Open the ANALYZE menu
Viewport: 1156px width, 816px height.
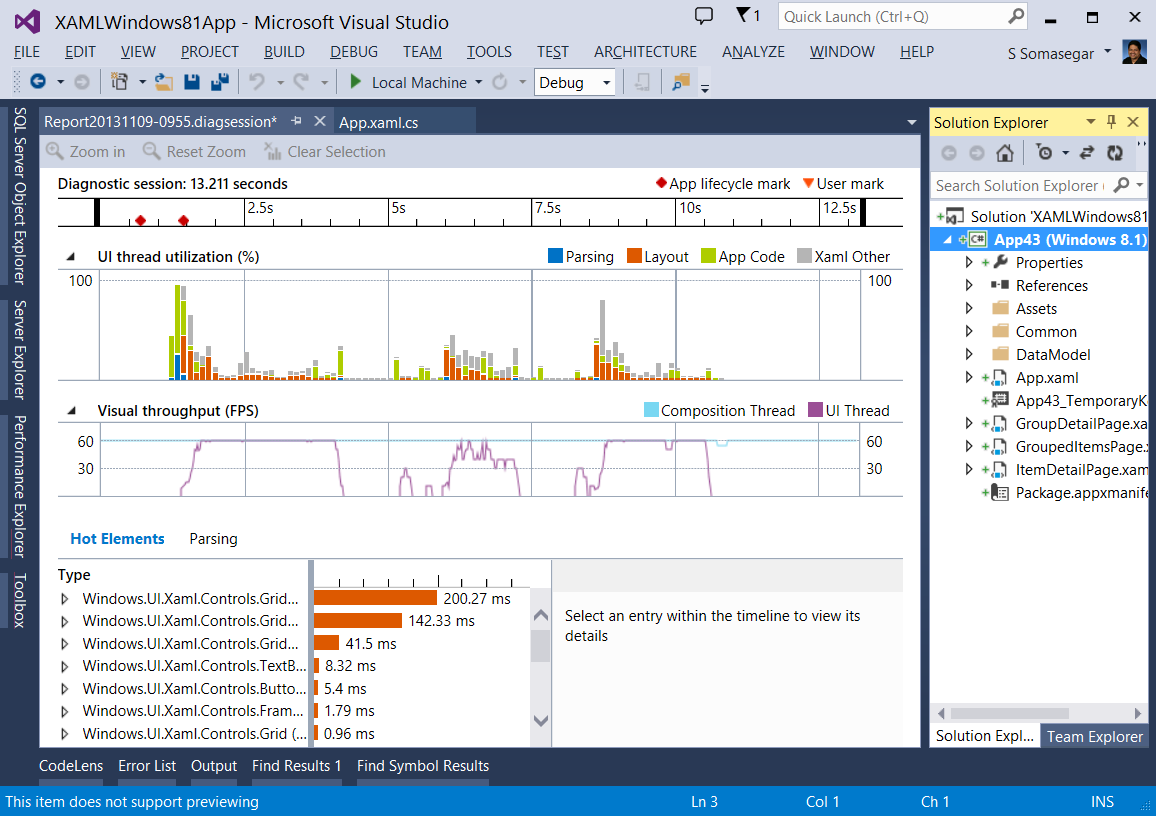point(753,52)
